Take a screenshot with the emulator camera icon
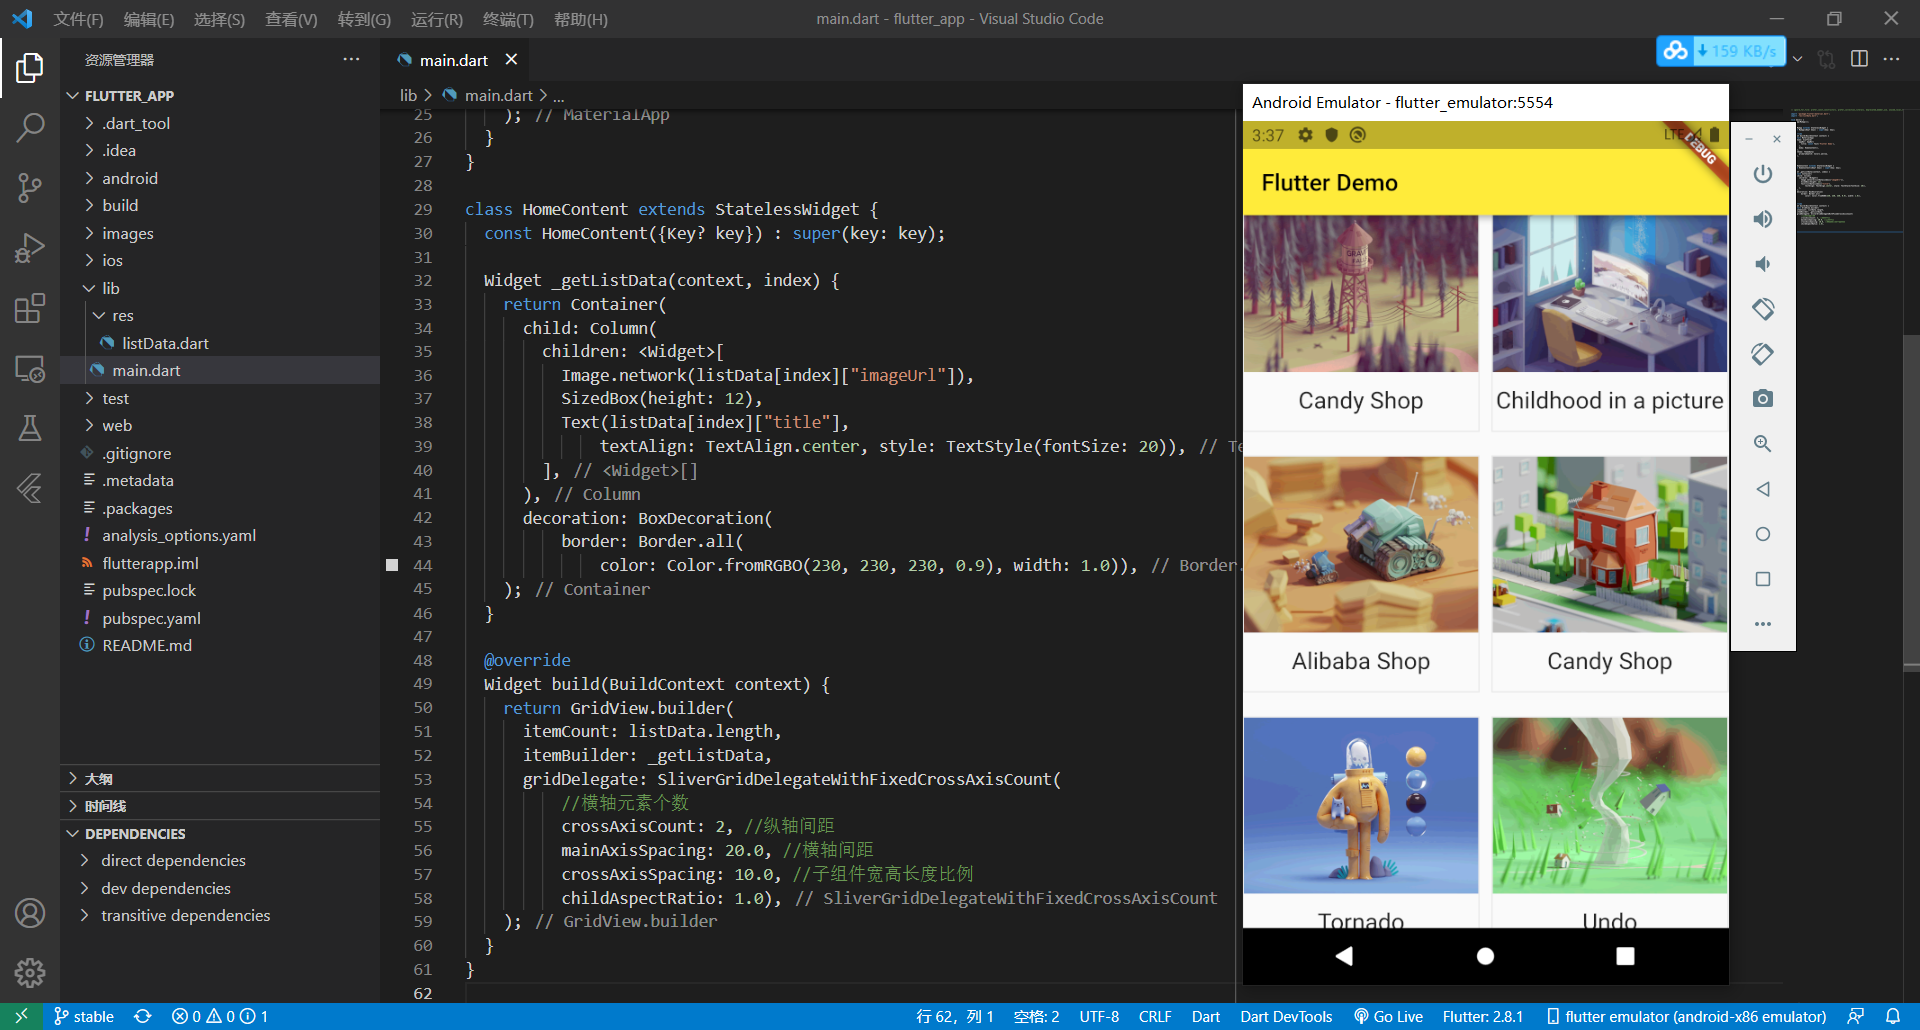The image size is (1920, 1030). click(1761, 398)
